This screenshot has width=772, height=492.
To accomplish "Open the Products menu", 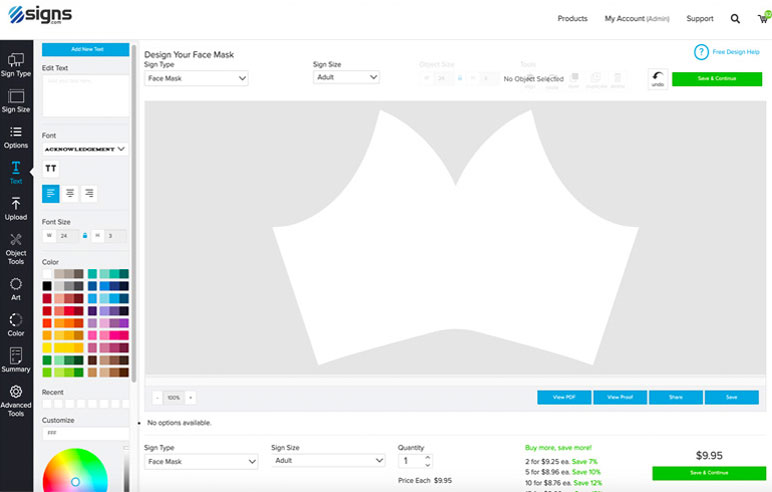I will (x=572, y=19).
